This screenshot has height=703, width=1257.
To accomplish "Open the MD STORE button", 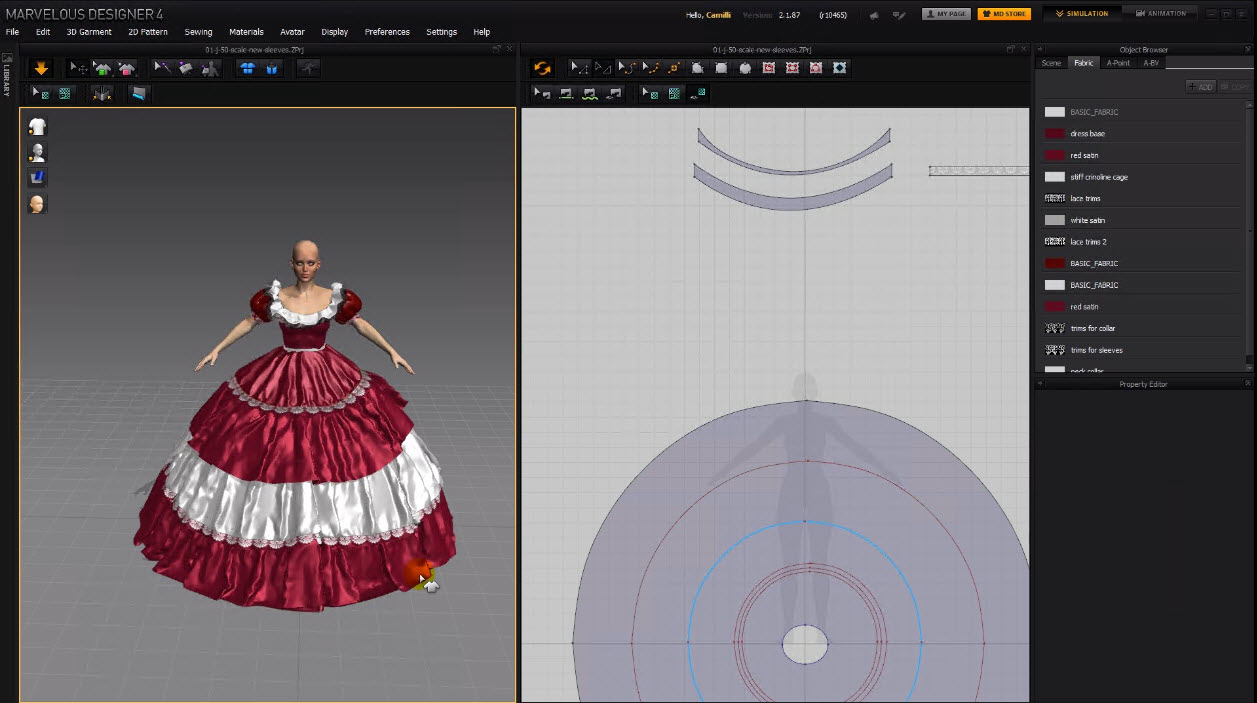I will [1004, 14].
